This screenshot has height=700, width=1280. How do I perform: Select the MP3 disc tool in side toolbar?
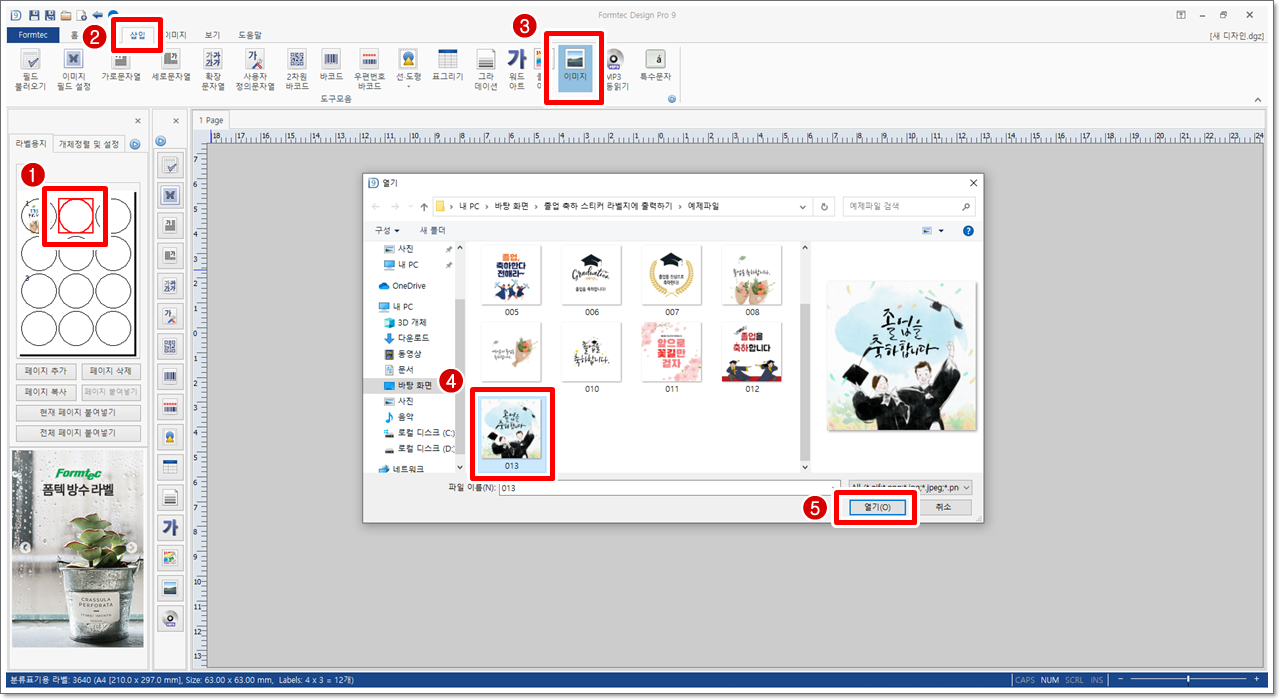170,617
